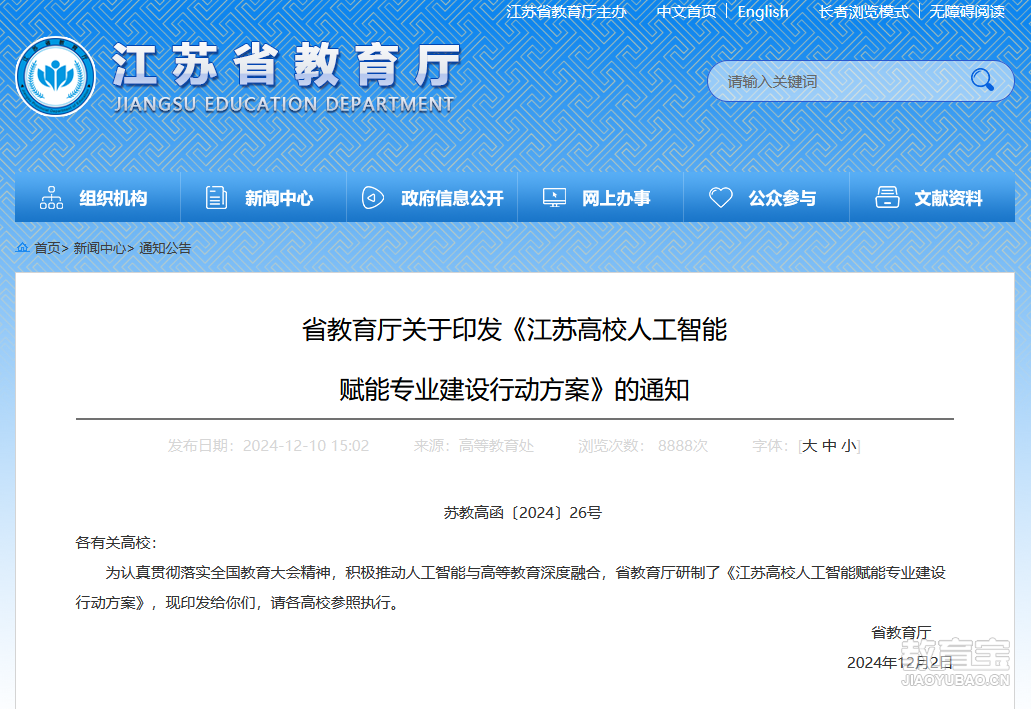Click the magnifier search icon
Screen dimensions: 1031x709
pos(982,80)
